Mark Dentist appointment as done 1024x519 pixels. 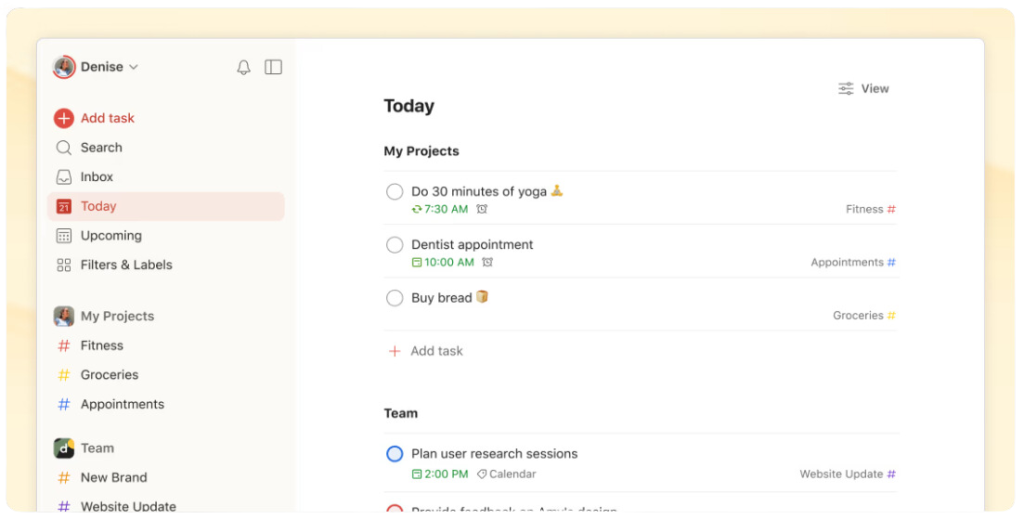[395, 245]
